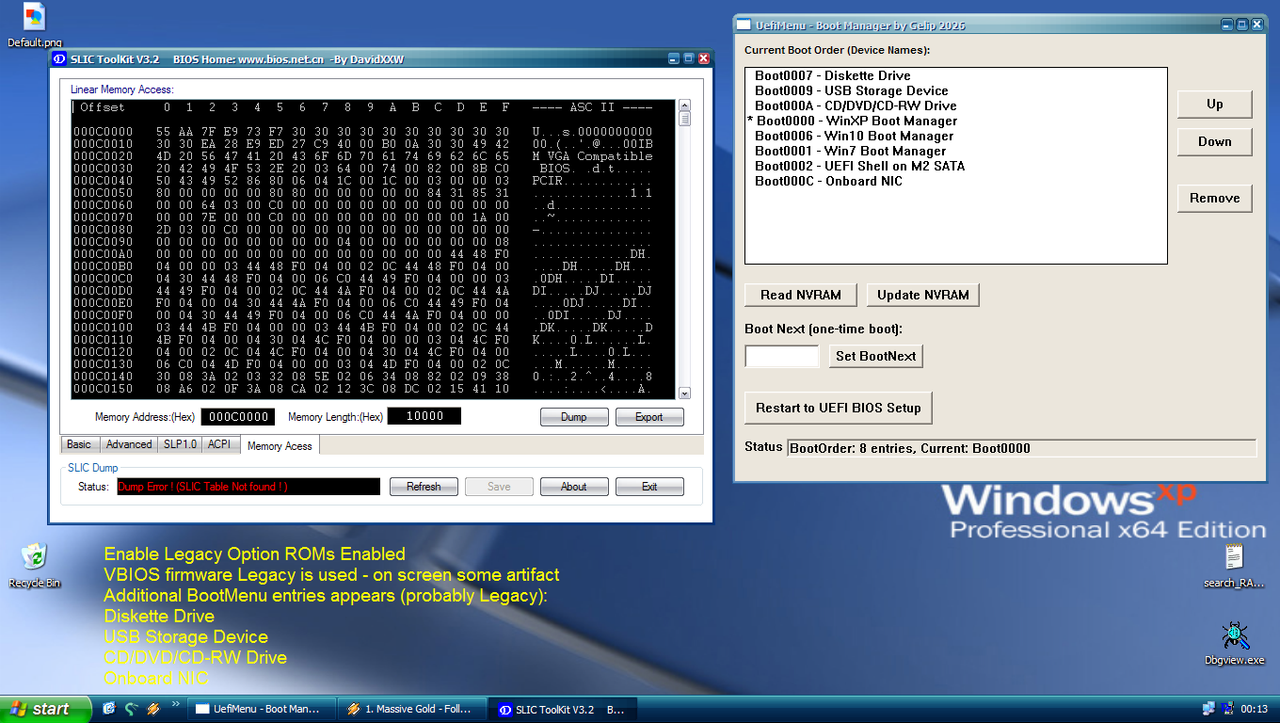Click the Refresh button in SLIC Dump
Screen dimensions: 1280x723
coord(423,487)
